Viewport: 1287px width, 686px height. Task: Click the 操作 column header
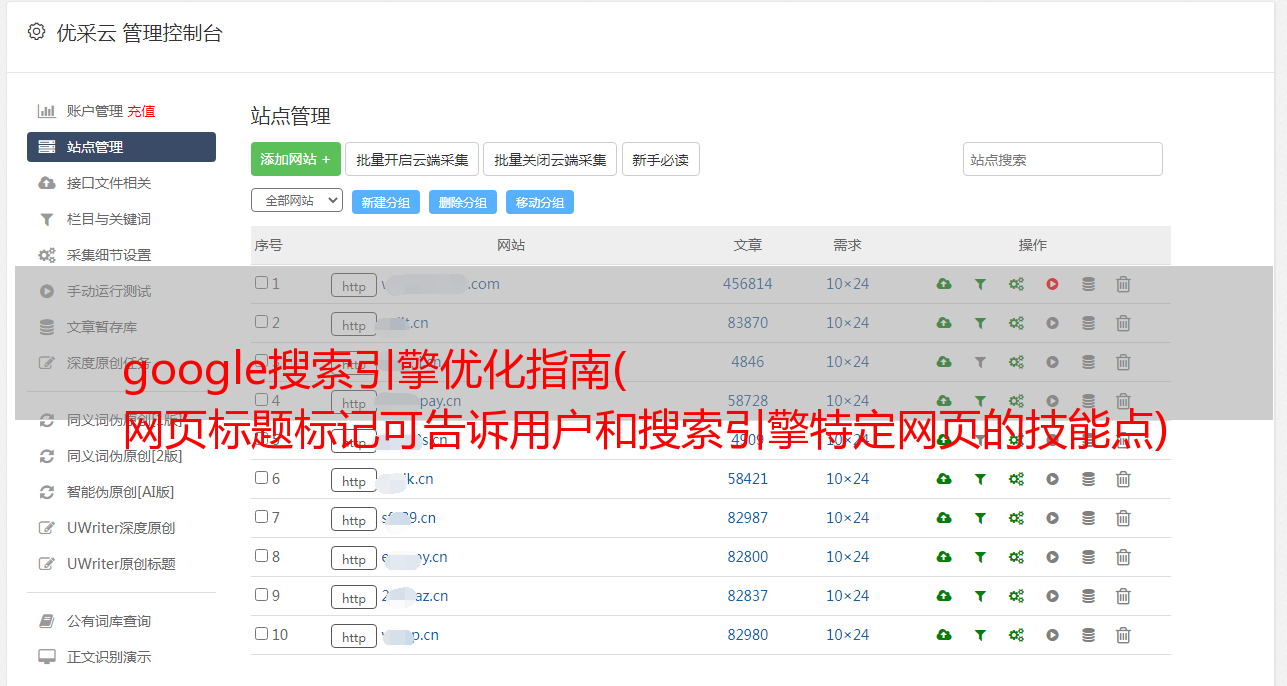pos(1033,245)
